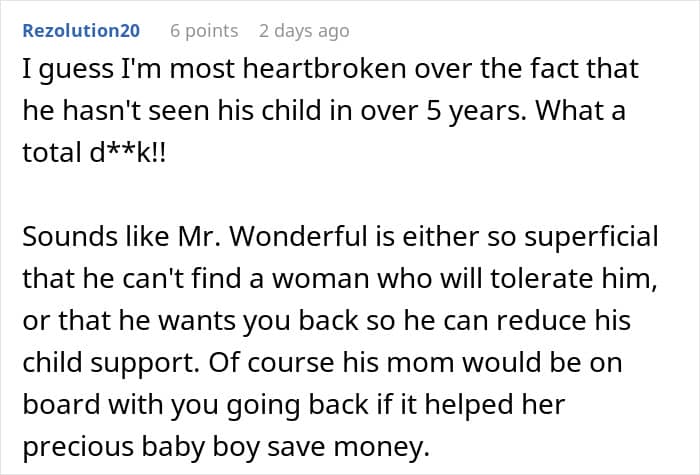Click the opening words "I guess I'm"
This screenshot has width=700, height=475.
[80, 71]
